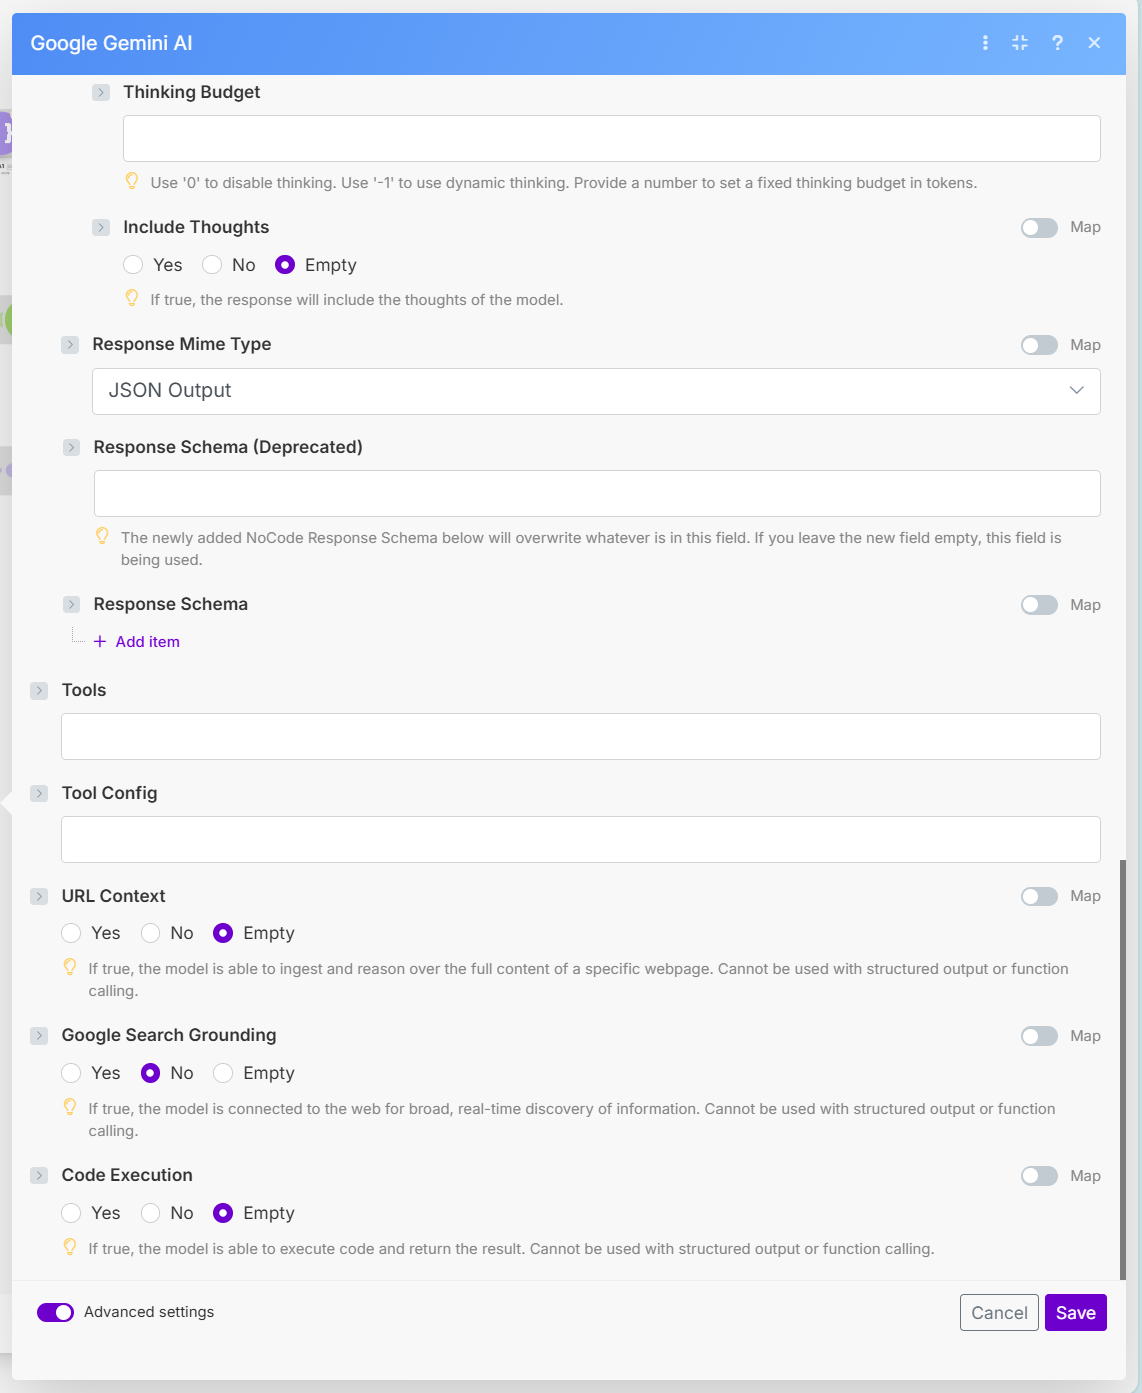Disable the Advanced settings toggle
1142x1393 pixels.
[56, 1312]
